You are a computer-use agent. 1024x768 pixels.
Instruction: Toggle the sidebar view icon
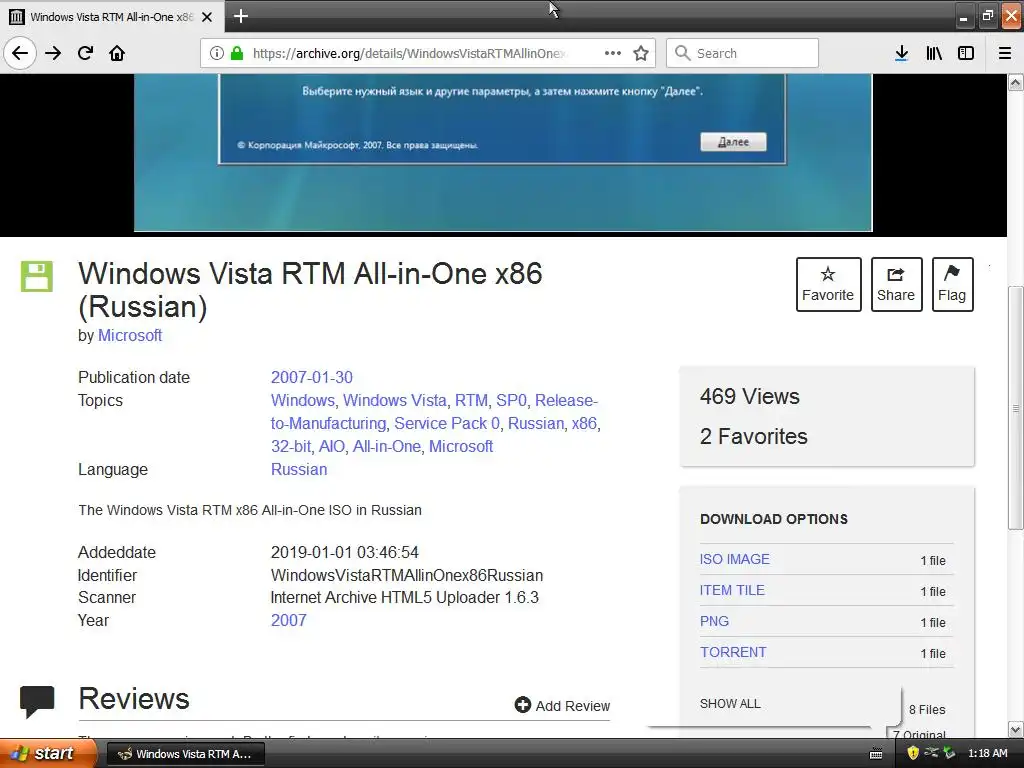[966, 53]
